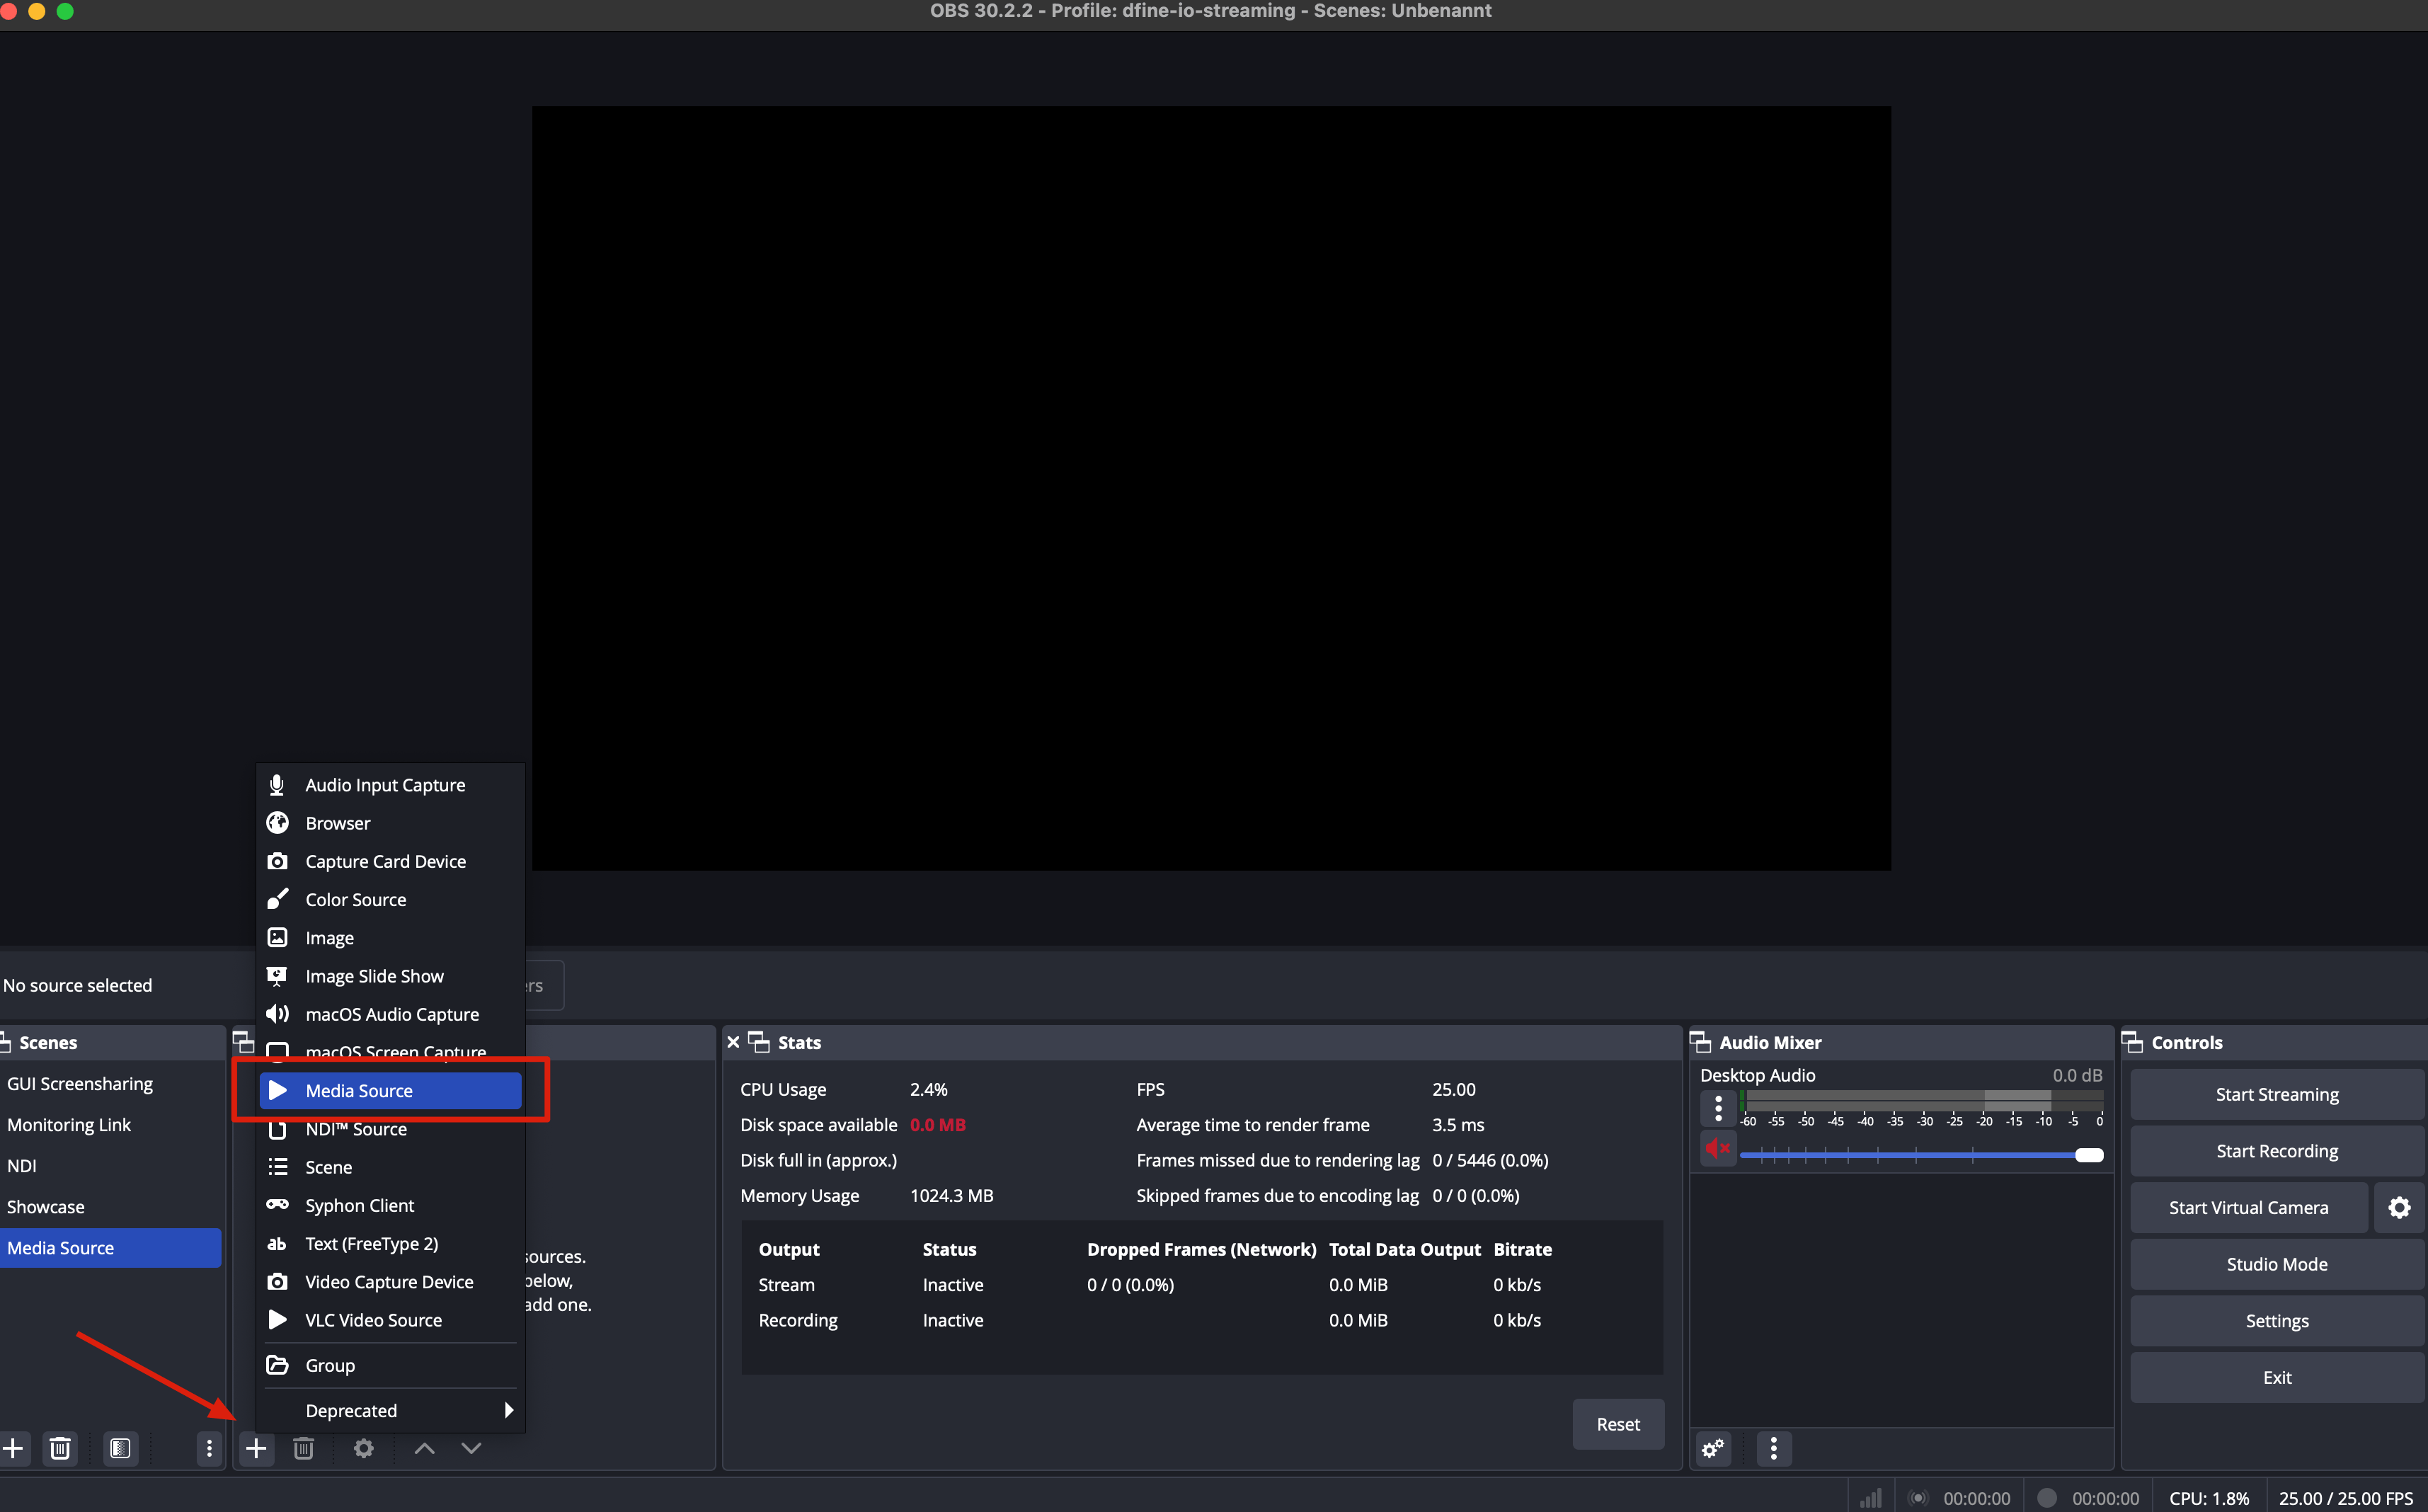Enable Studio Mode
The width and height of the screenshot is (2428, 1512).
click(x=2276, y=1264)
